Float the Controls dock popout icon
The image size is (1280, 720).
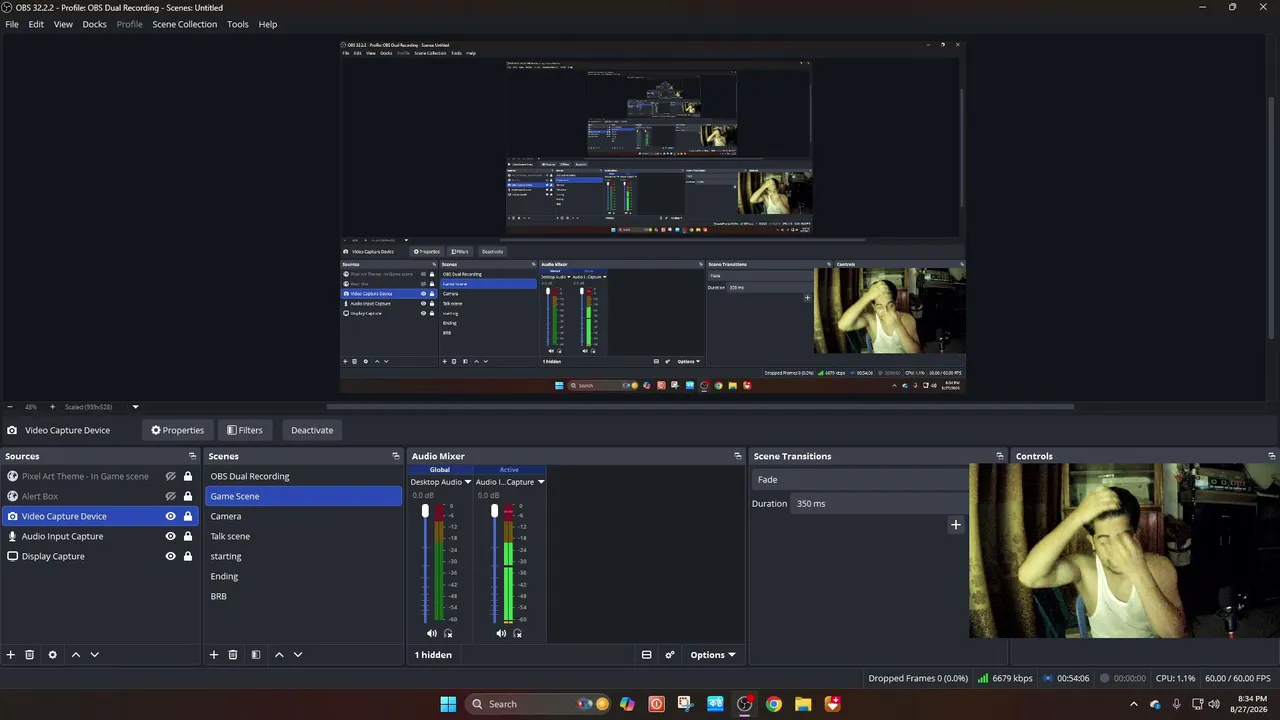tap(1272, 456)
